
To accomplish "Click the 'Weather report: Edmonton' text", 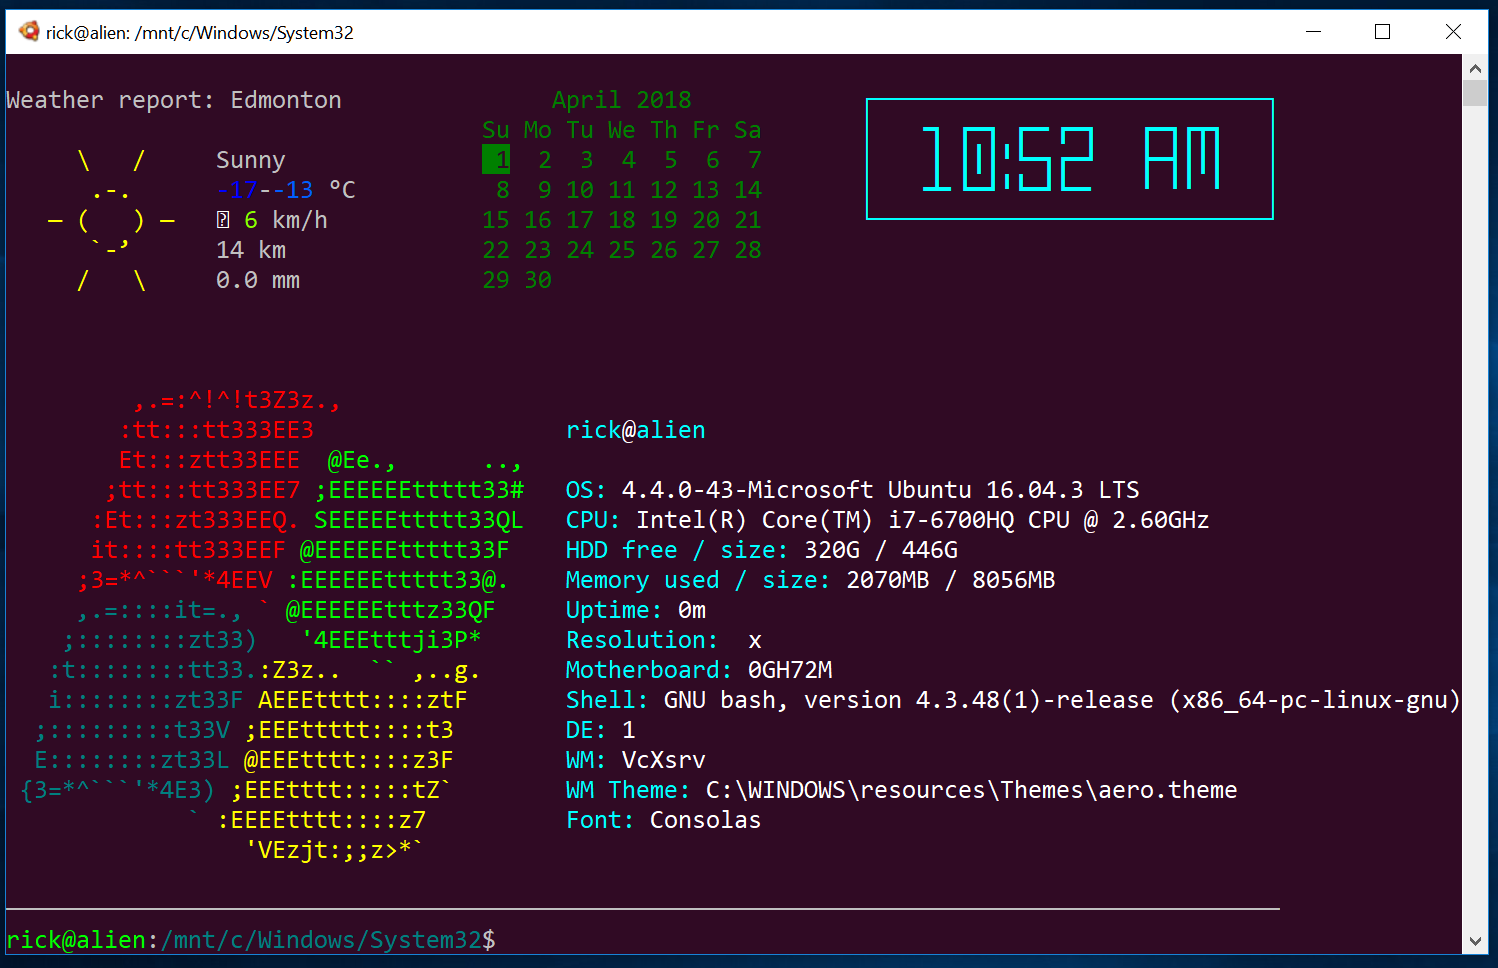I will click(x=174, y=100).
